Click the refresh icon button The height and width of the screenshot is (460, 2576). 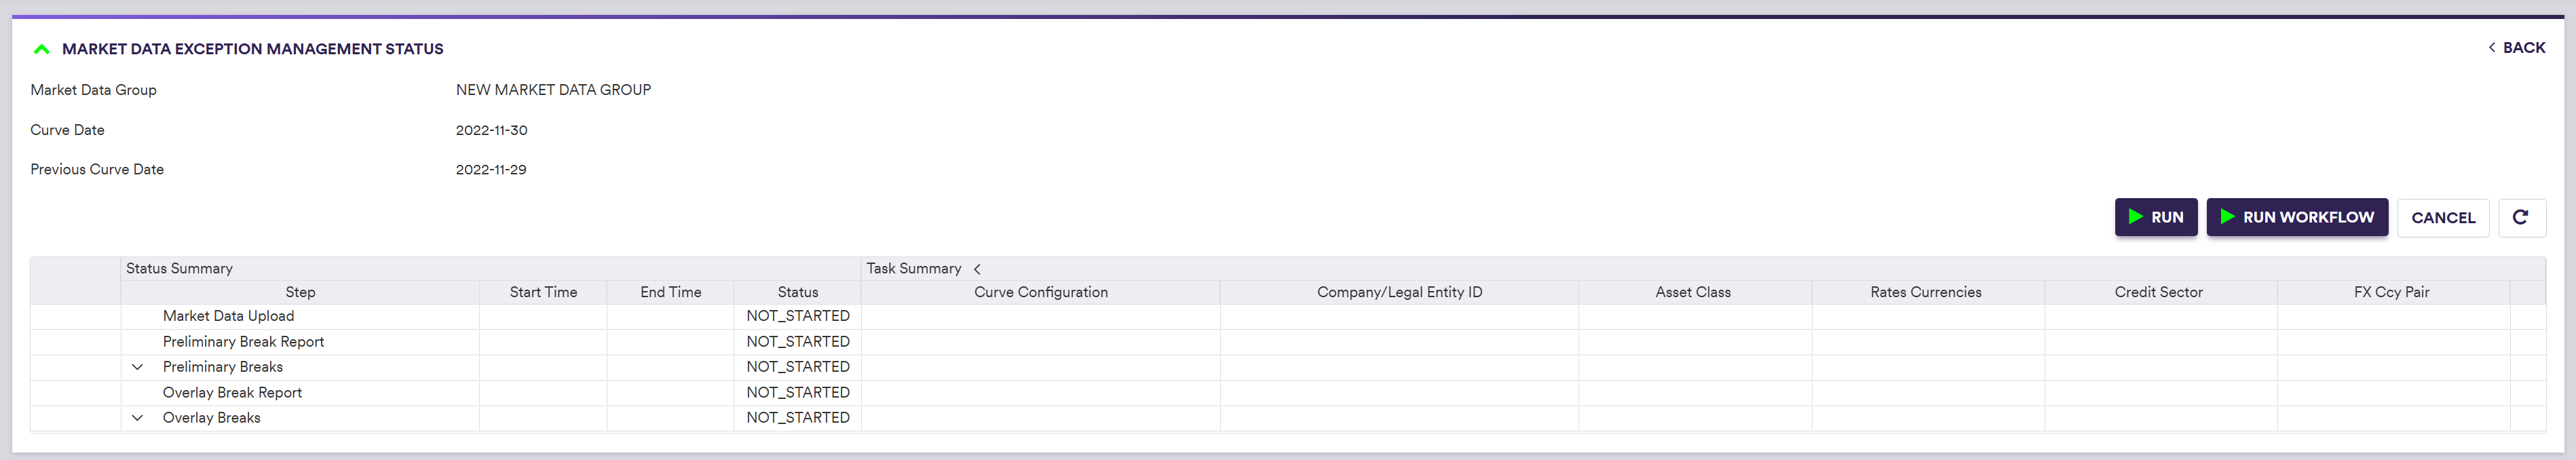(2520, 217)
